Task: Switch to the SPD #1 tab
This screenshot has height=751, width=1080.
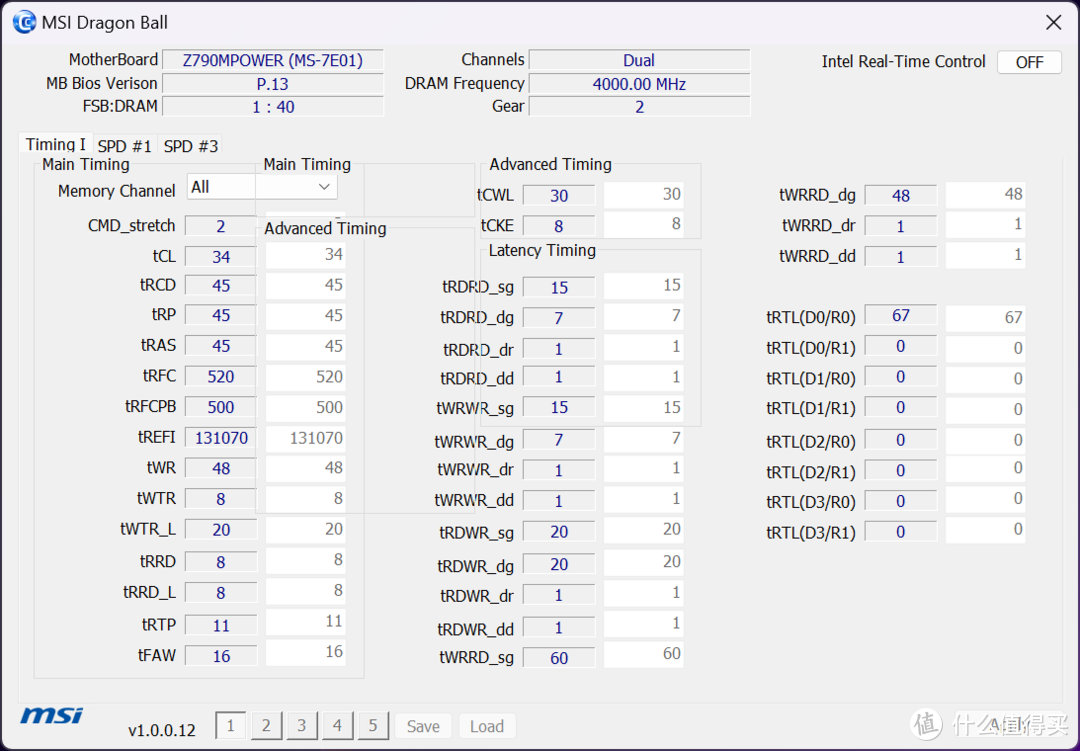Action: coord(124,146)
